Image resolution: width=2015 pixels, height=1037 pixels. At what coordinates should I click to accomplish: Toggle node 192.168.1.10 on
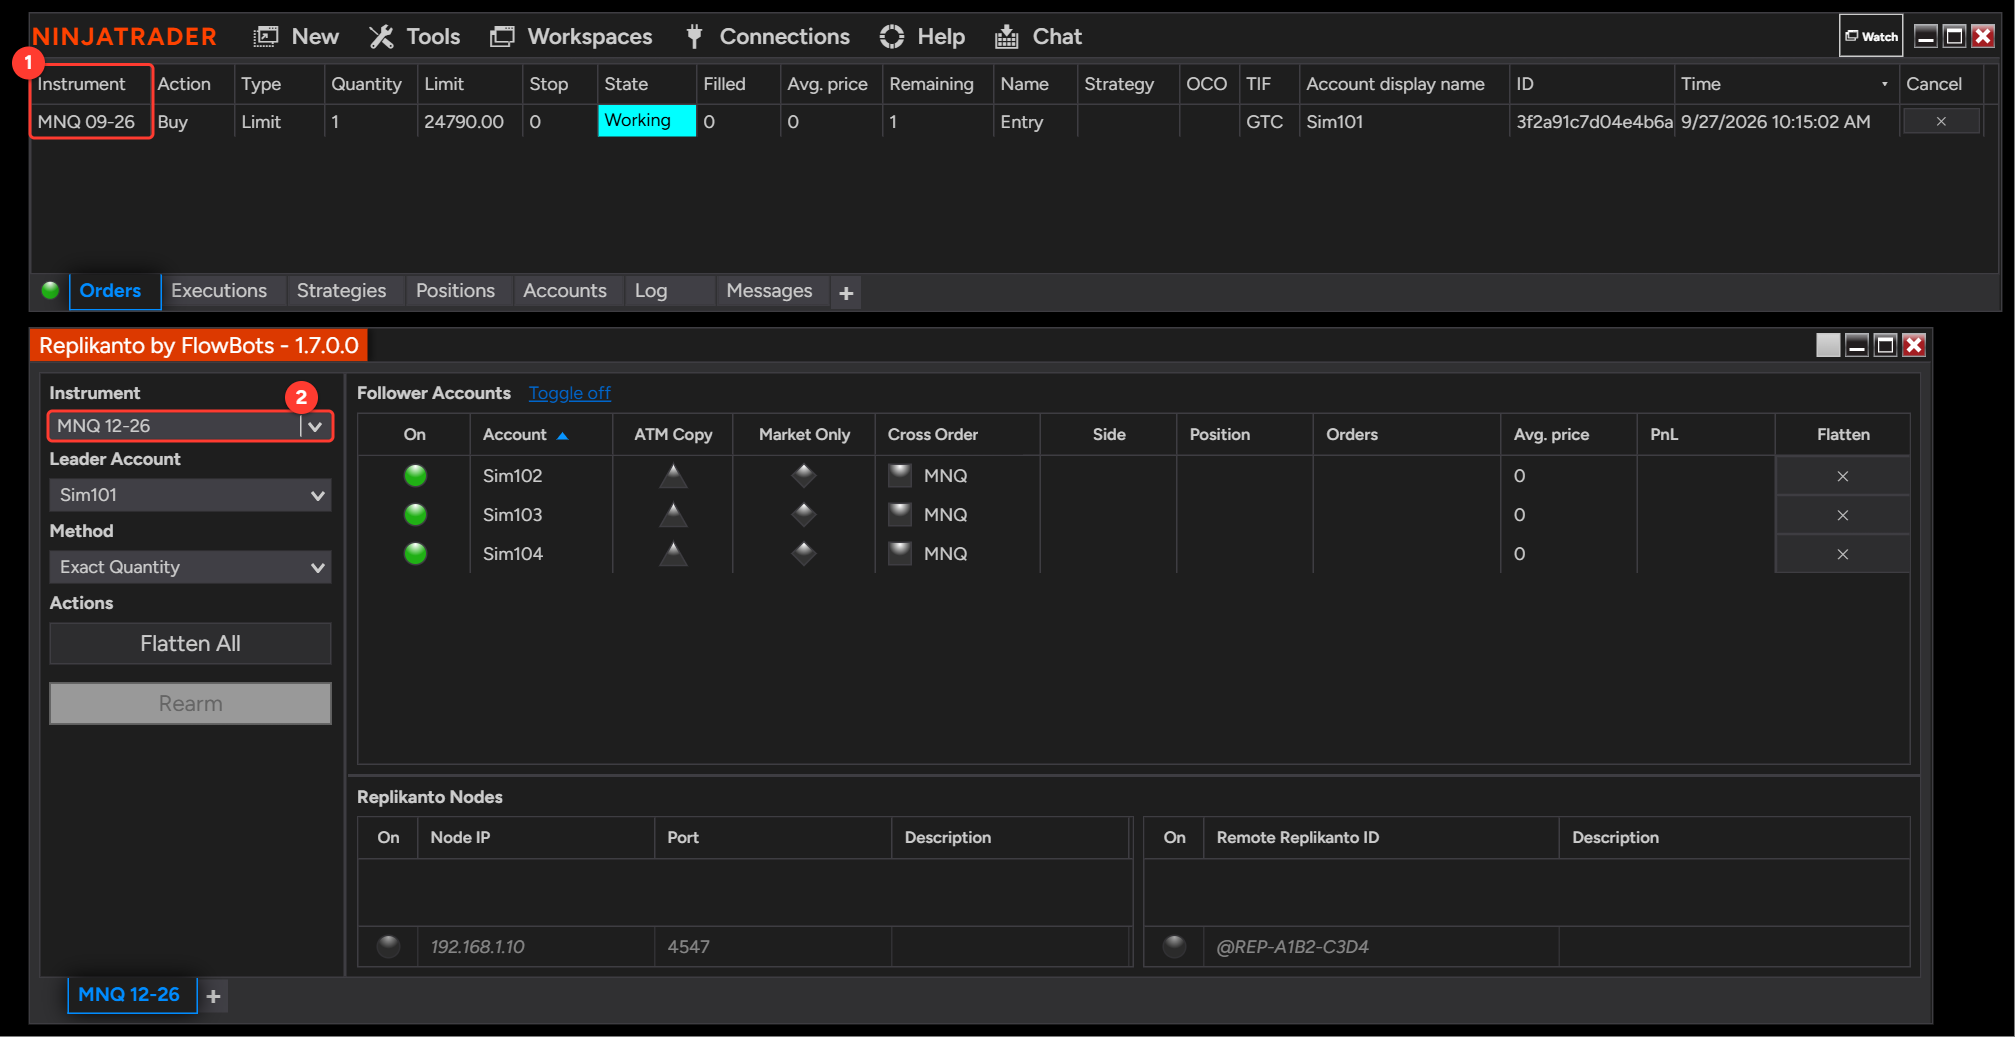point(389,946)
